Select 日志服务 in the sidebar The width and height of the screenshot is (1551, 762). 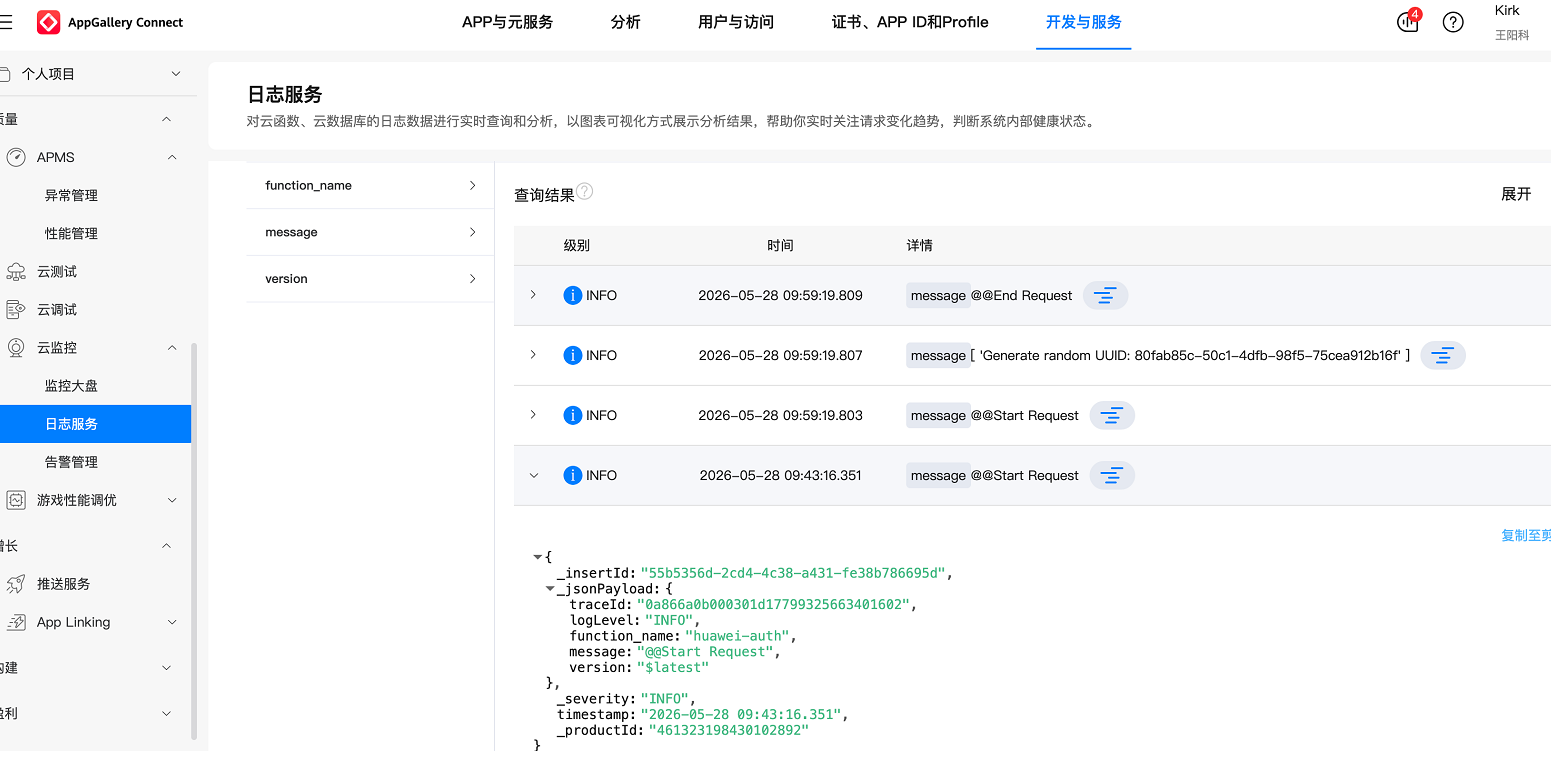95,424
